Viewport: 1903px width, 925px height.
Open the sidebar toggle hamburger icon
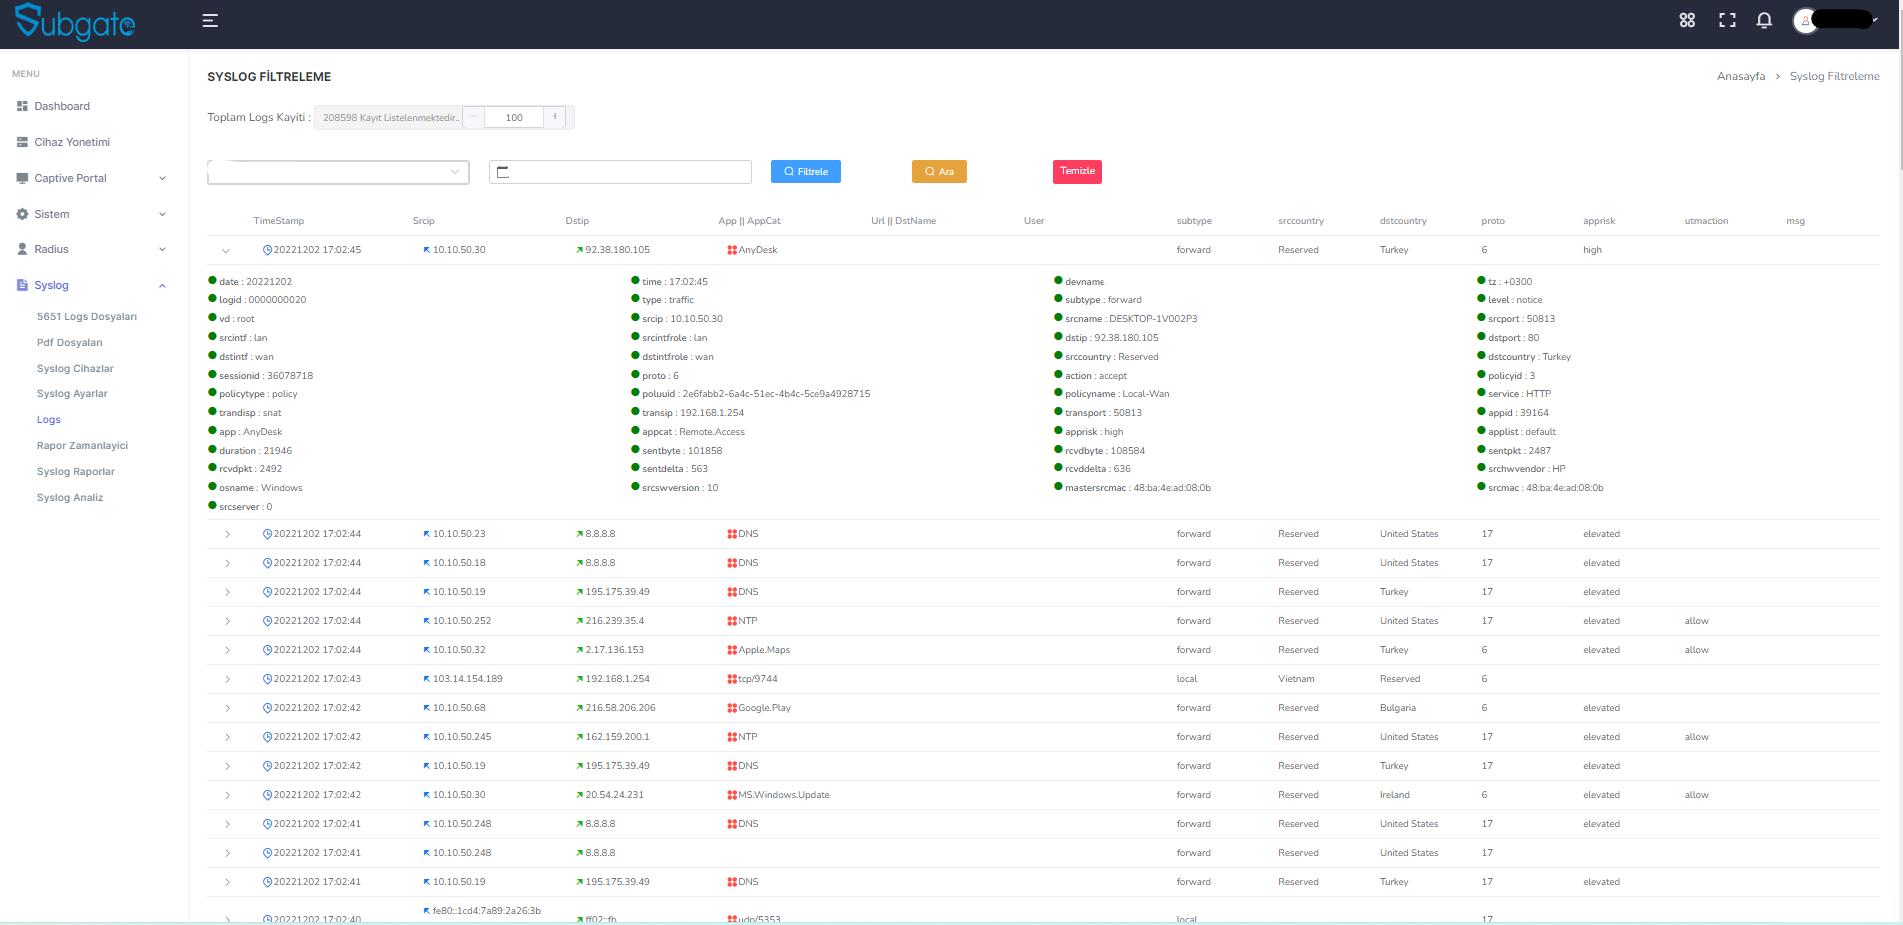pos(209,19)
